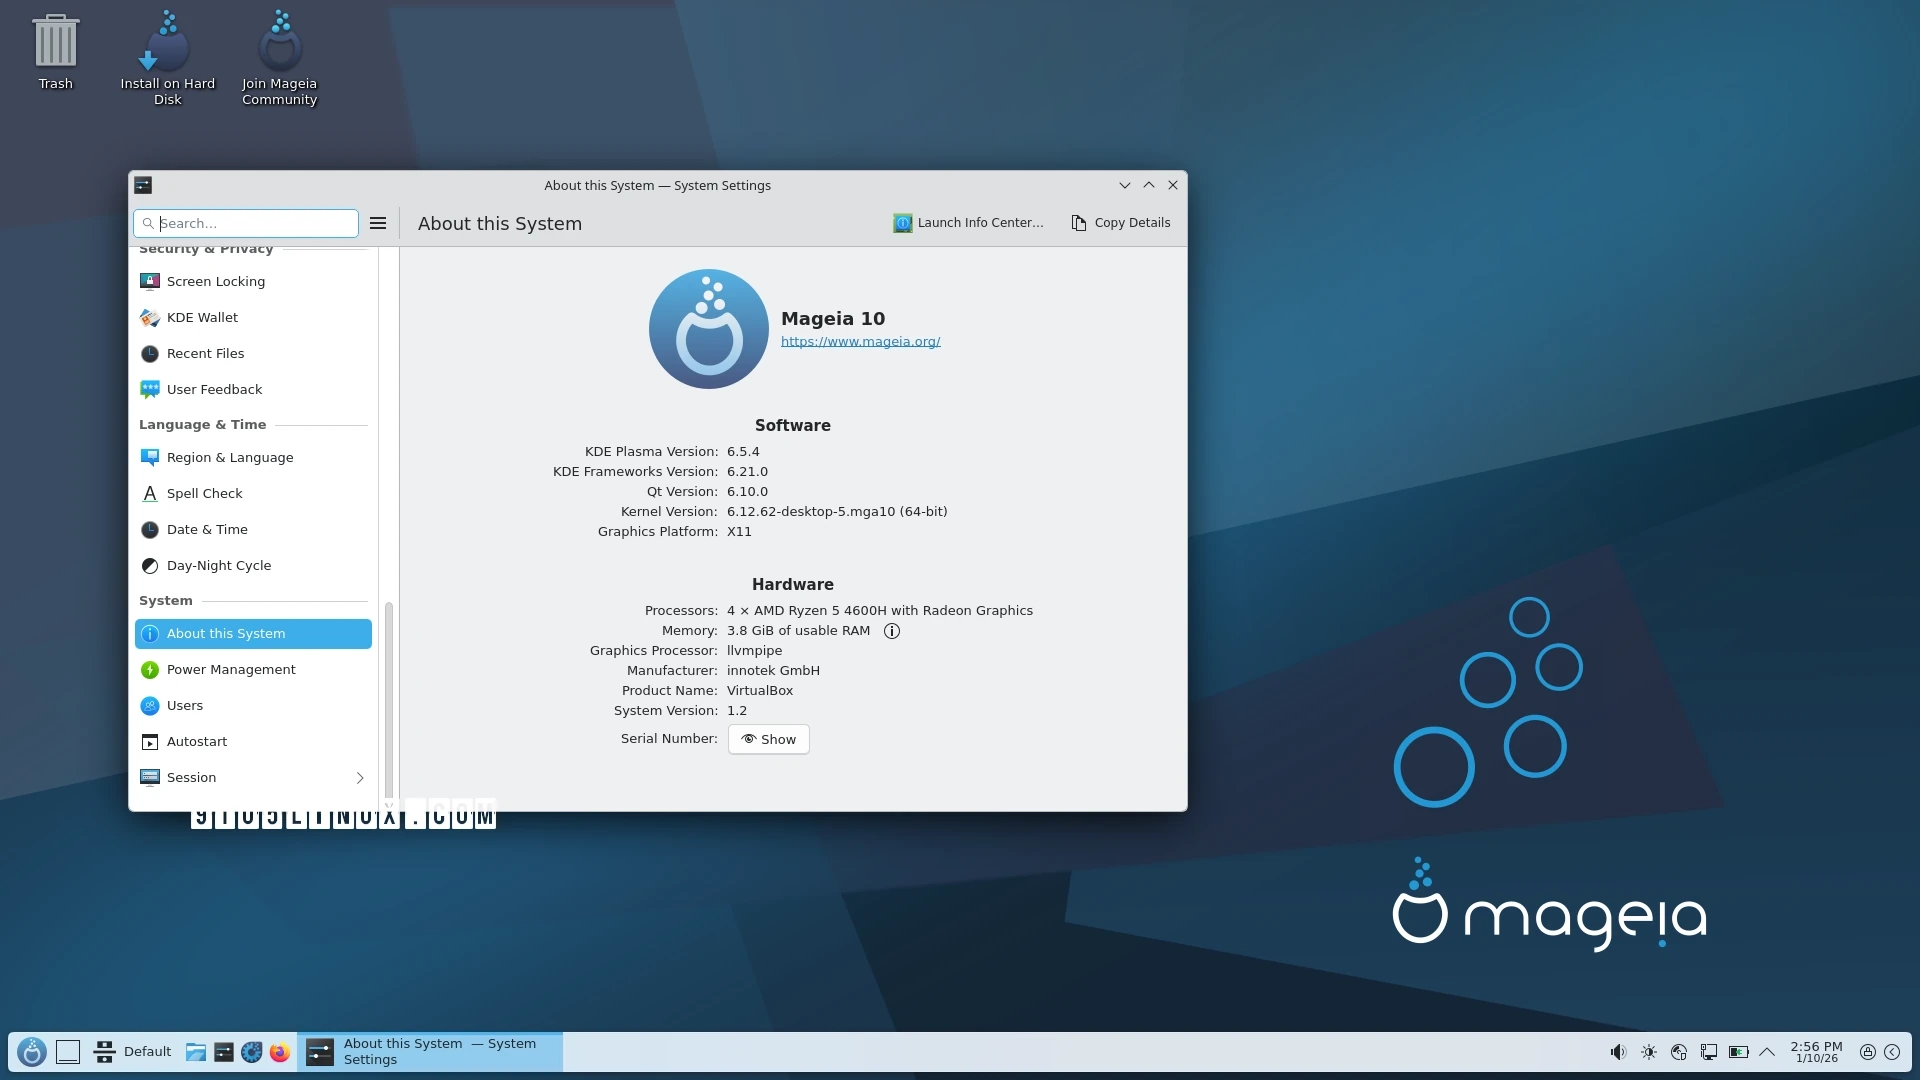Select Users in the System section

(x=185, y=705)
